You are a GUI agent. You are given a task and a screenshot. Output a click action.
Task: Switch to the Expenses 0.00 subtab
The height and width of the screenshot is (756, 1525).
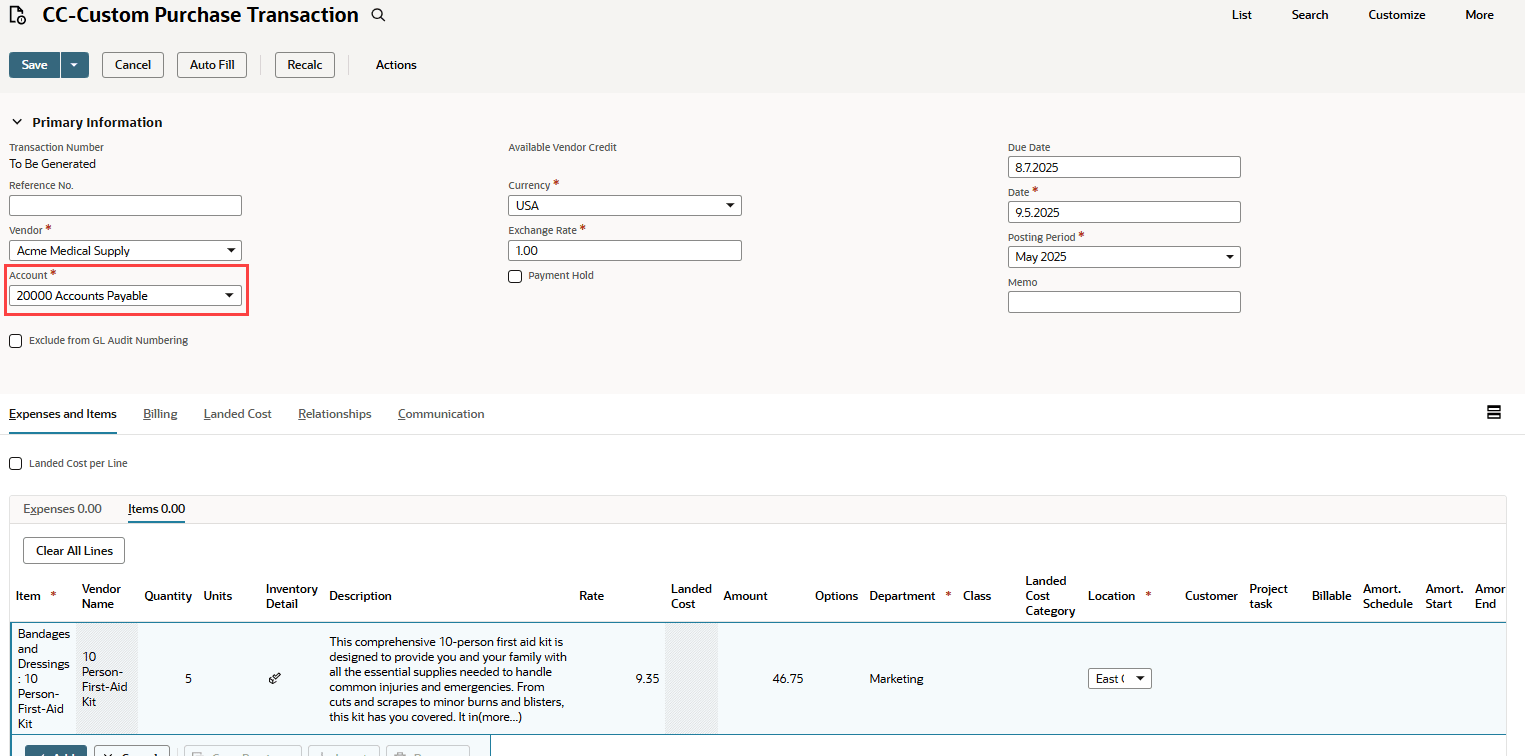(62, 509)
